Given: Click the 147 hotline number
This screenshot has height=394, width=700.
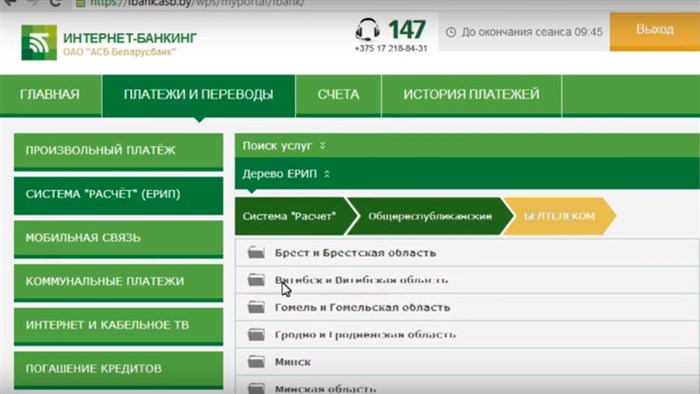Looking at the screenshot, I should tap(407, 30).
